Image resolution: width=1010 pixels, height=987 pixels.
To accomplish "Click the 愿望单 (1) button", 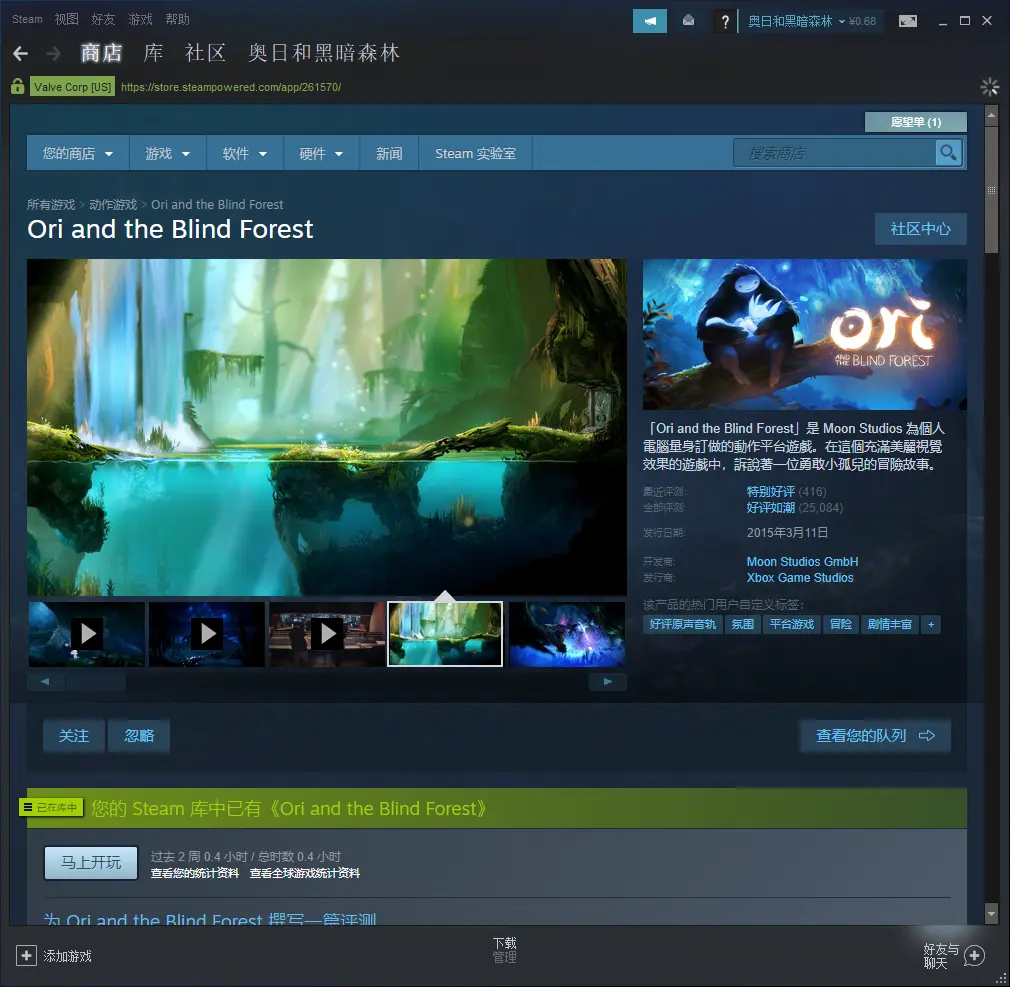I will (x=915, y=122).
